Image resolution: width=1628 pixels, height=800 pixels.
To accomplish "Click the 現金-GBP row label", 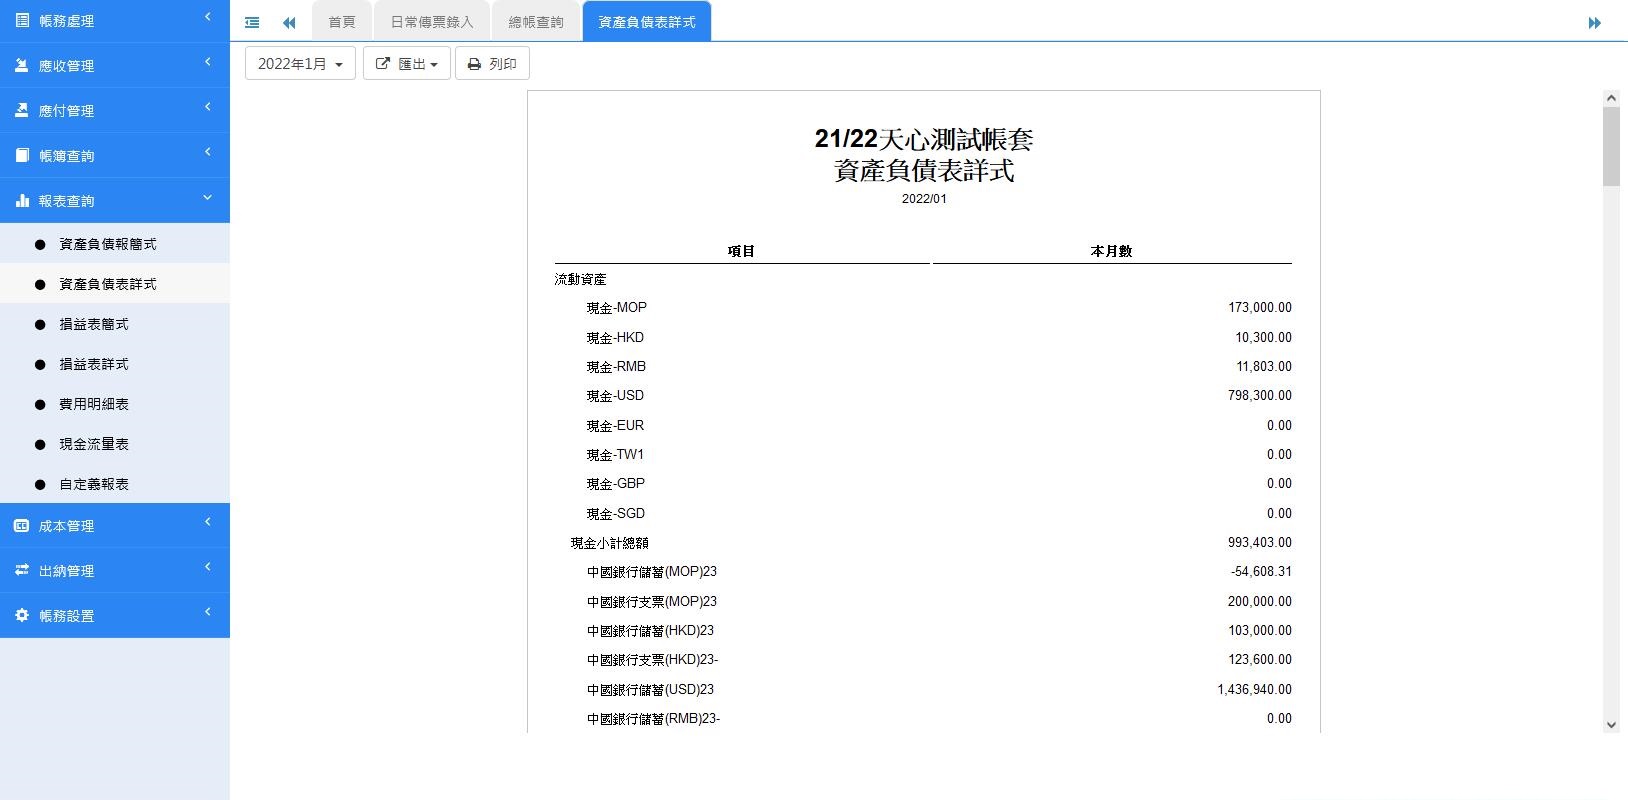I will click(615, 484).
